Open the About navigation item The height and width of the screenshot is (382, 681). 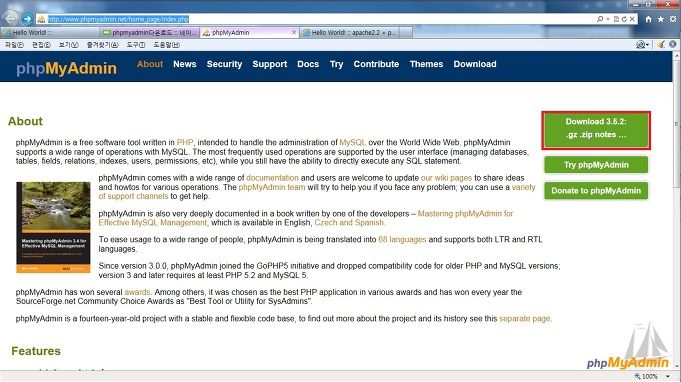pos(150,64)
